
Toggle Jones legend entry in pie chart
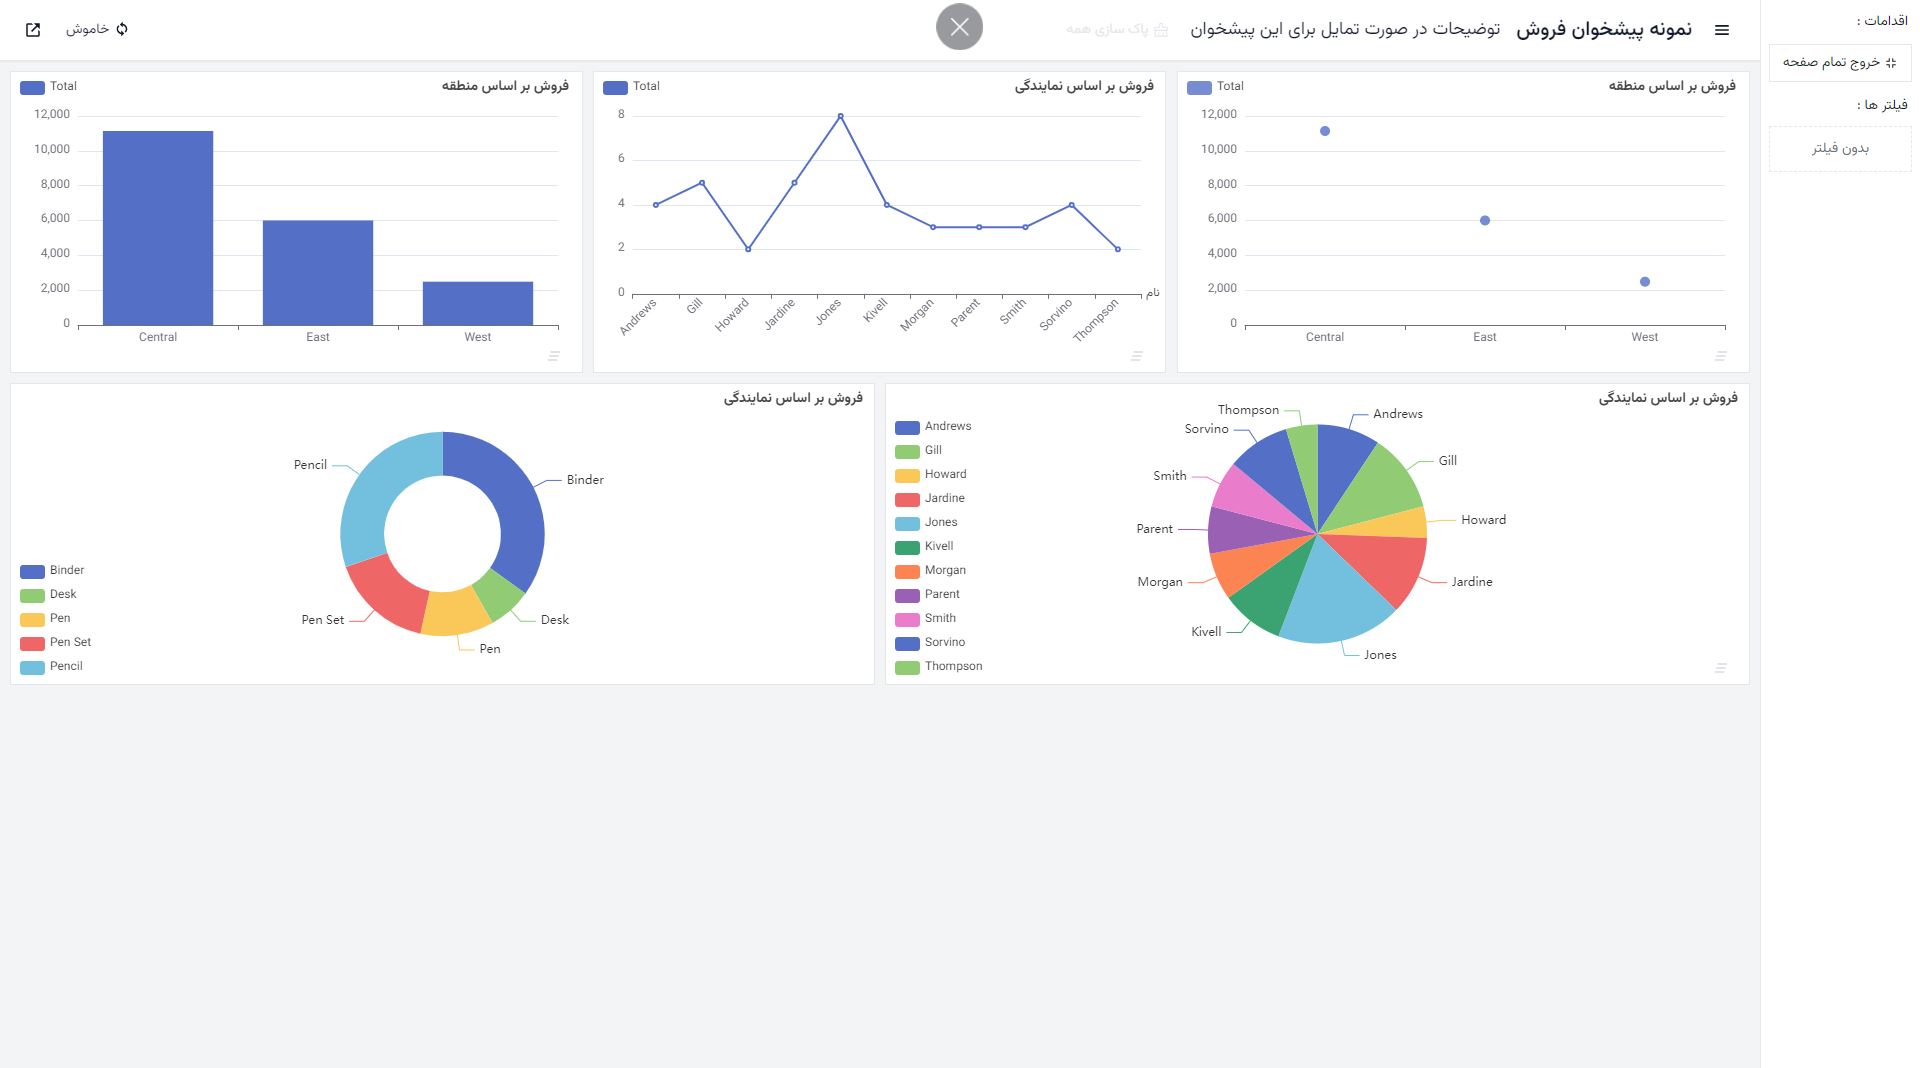pyautogui.click(x=926, y=523)
